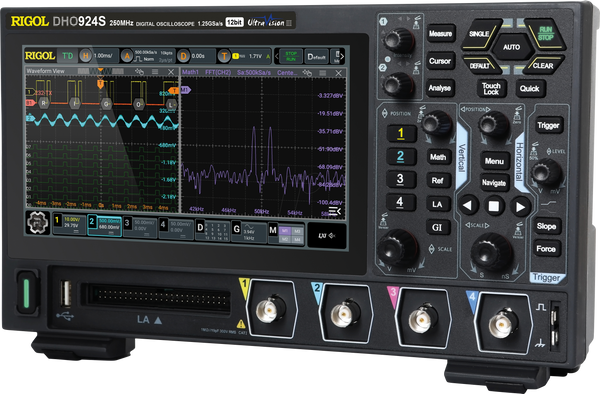Toggle the Touch Lock key
The width and height of the screenshot is (600, 394).
point(491,88)
